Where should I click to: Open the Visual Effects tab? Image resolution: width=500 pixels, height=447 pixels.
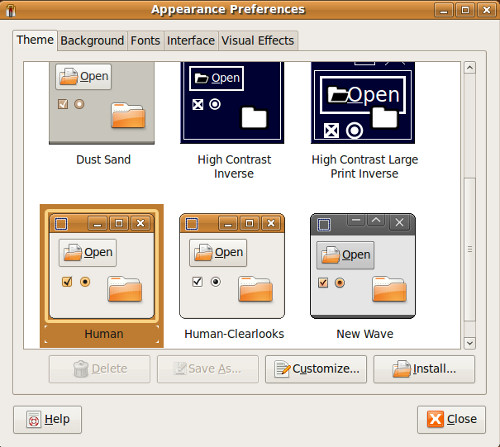point(258,41)
